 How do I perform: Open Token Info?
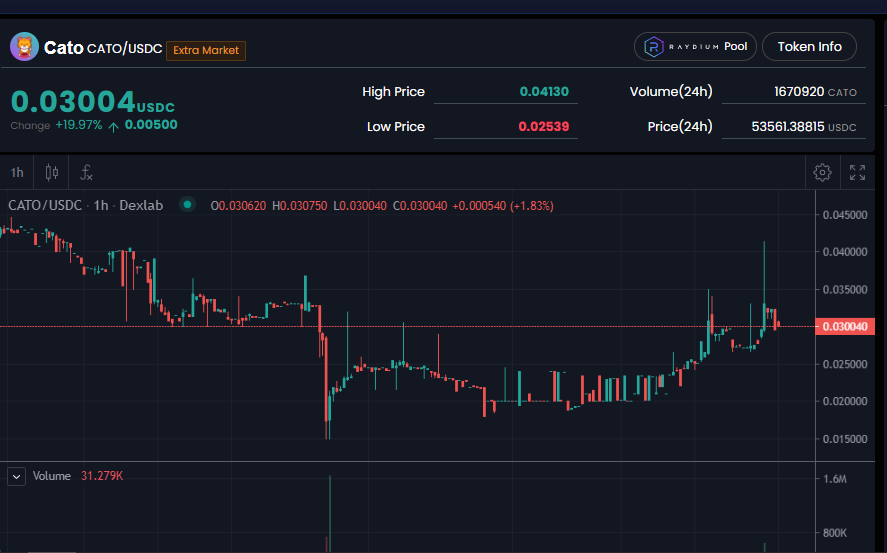(809, 46)
